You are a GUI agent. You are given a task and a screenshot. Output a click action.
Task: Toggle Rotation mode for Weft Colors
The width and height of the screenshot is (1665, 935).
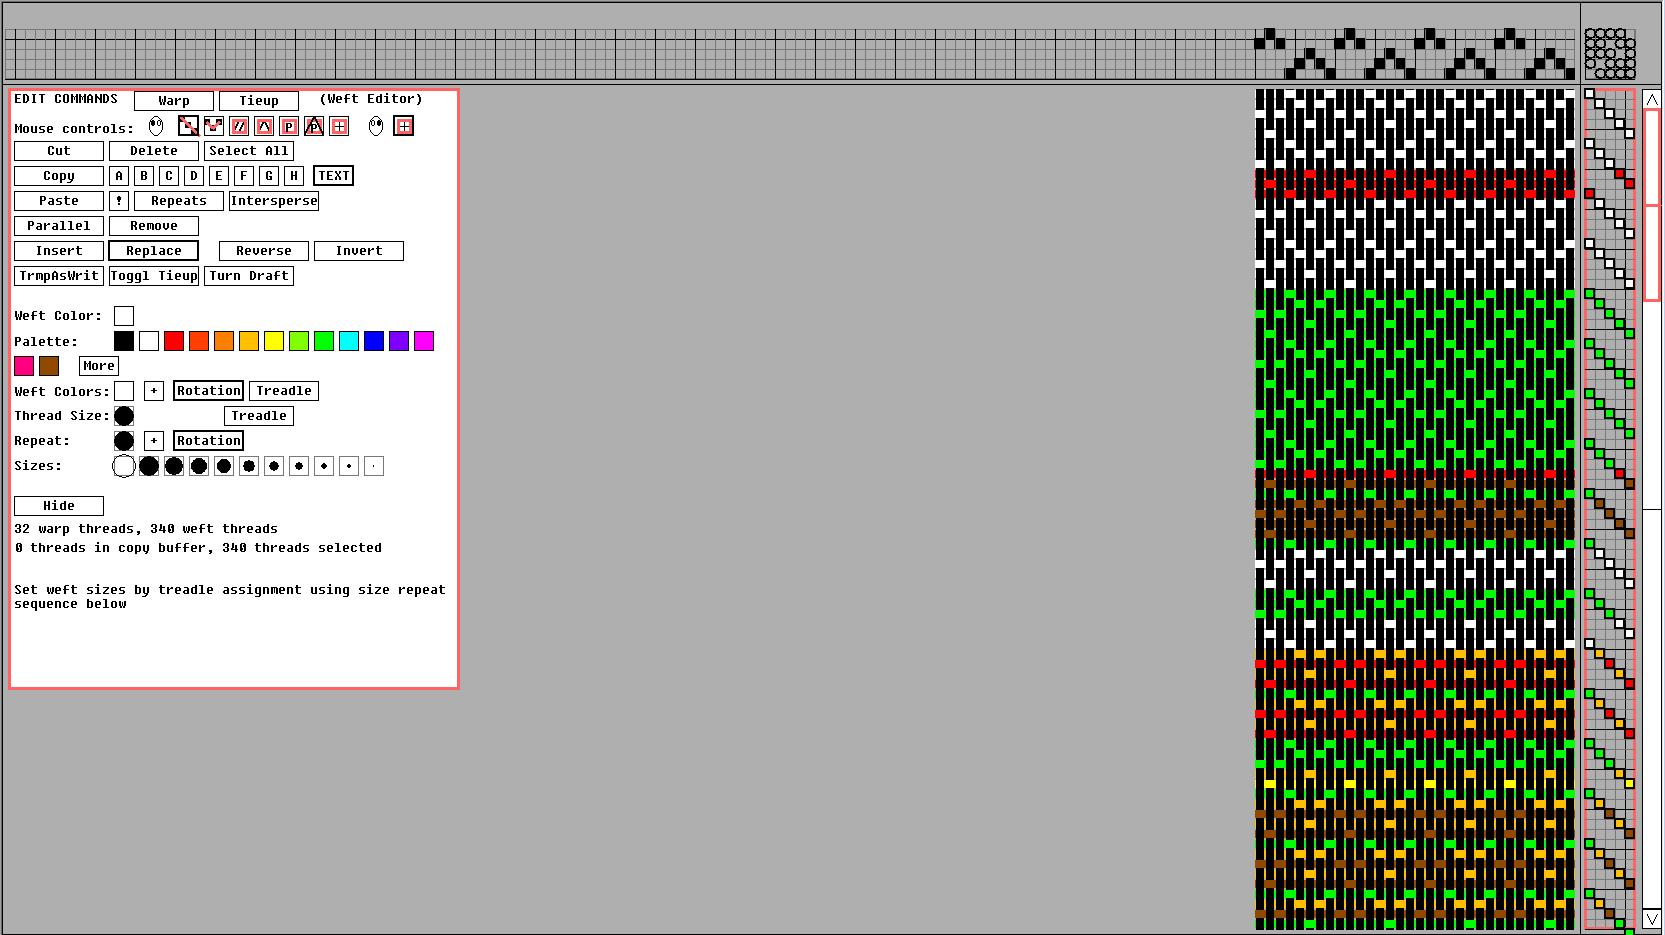(208, 391)
